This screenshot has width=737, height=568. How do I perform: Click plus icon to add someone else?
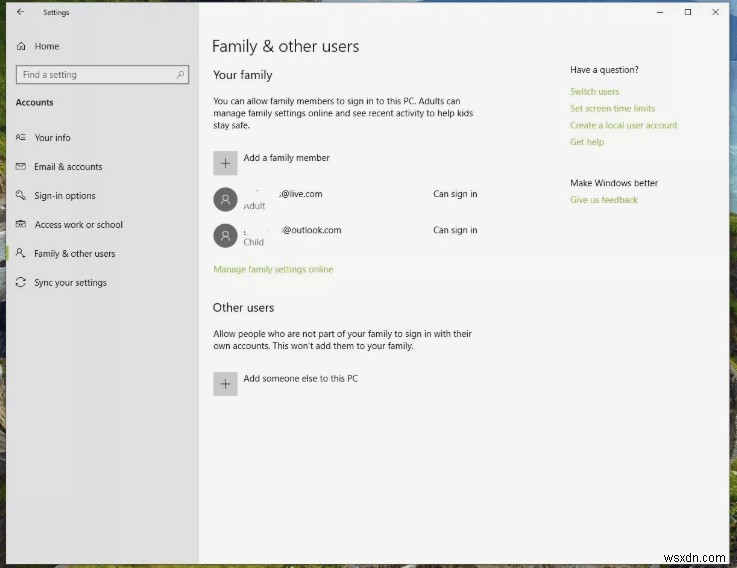tap(225, 384)
